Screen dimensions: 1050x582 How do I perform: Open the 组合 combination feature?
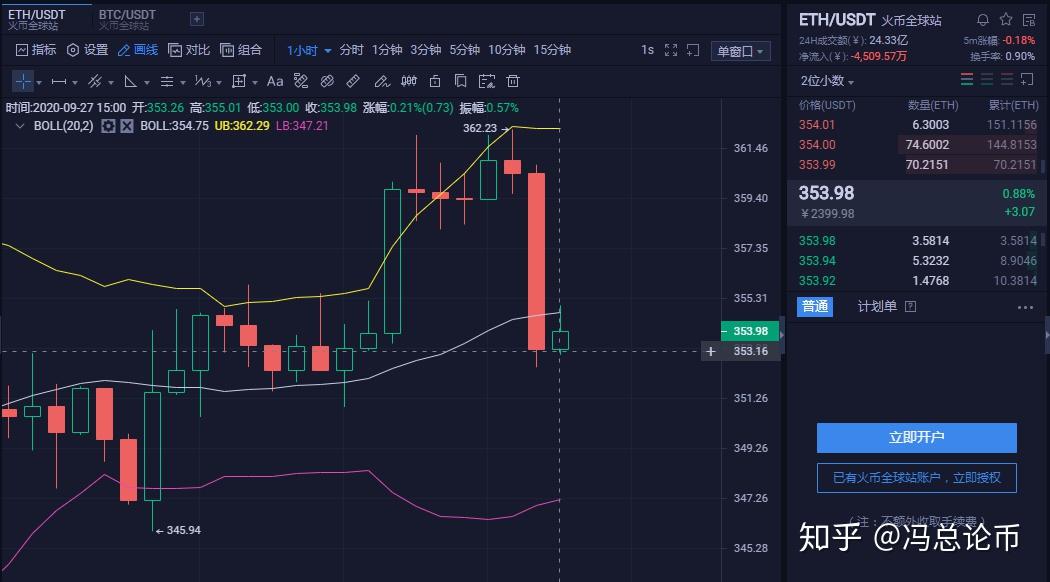coord(240,50)
